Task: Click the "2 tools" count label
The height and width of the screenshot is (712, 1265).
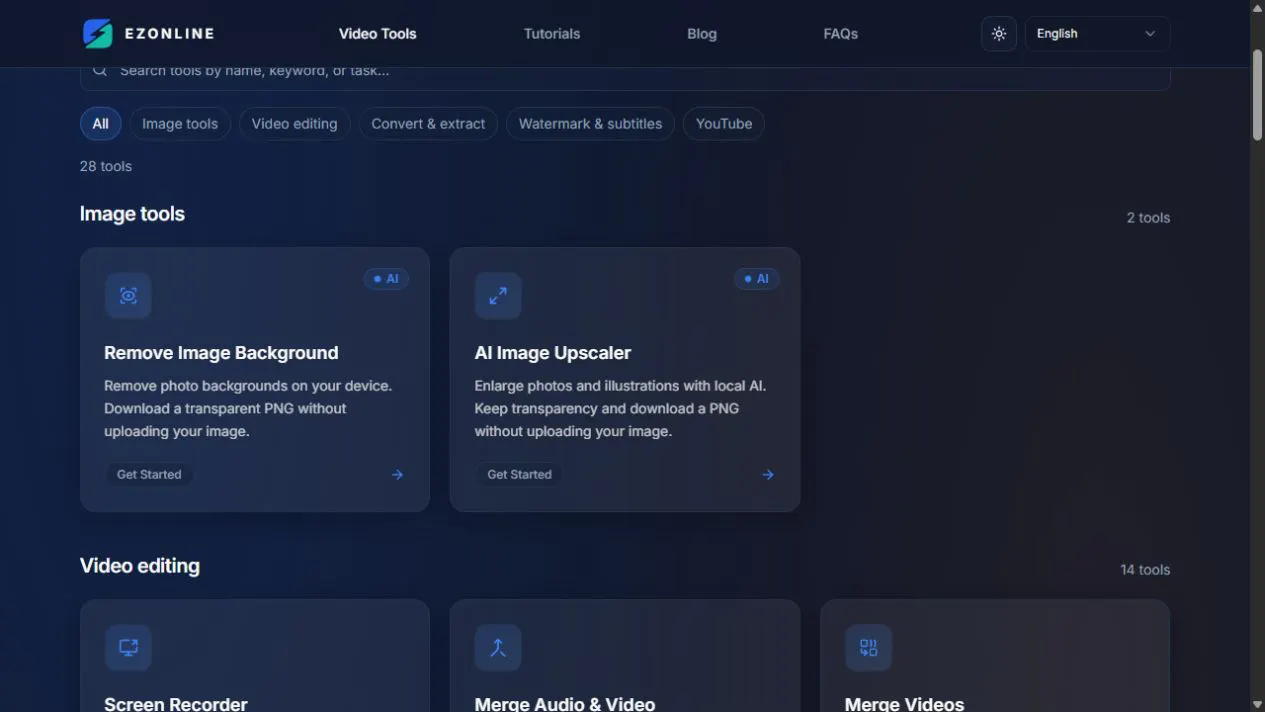Action: pos(1148,218)
